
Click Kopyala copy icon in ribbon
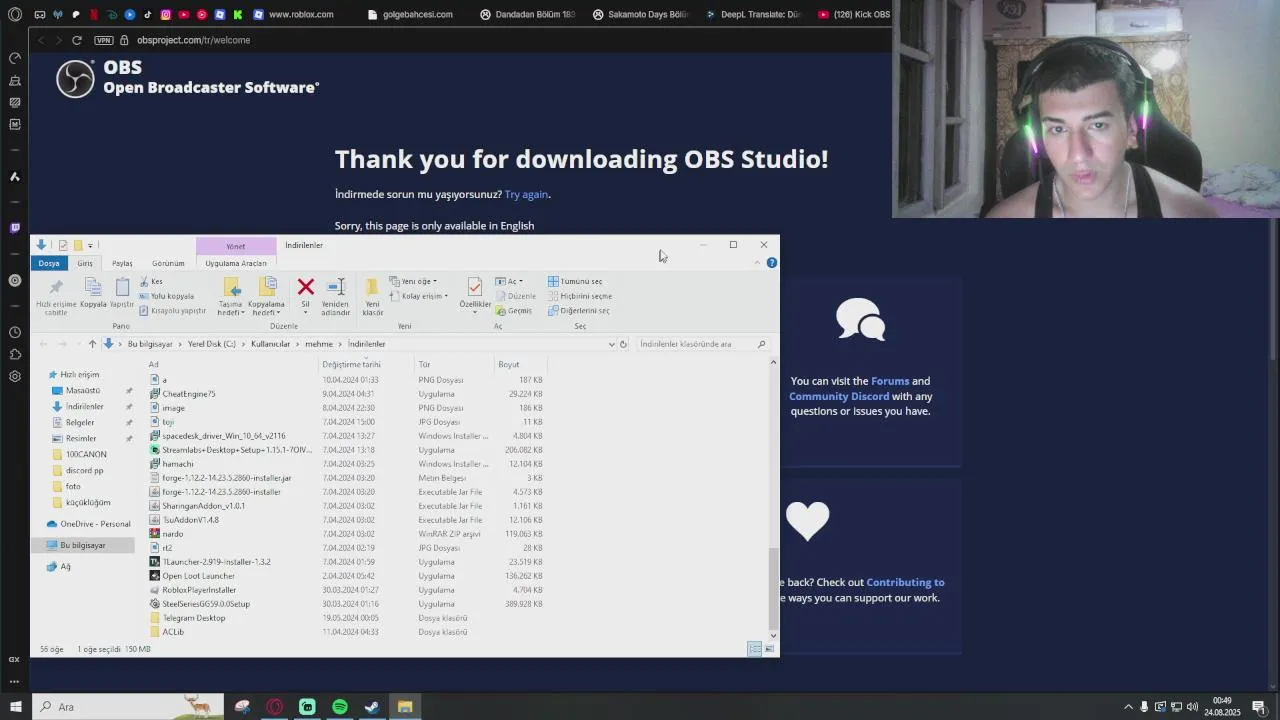[x=93, y=287]
